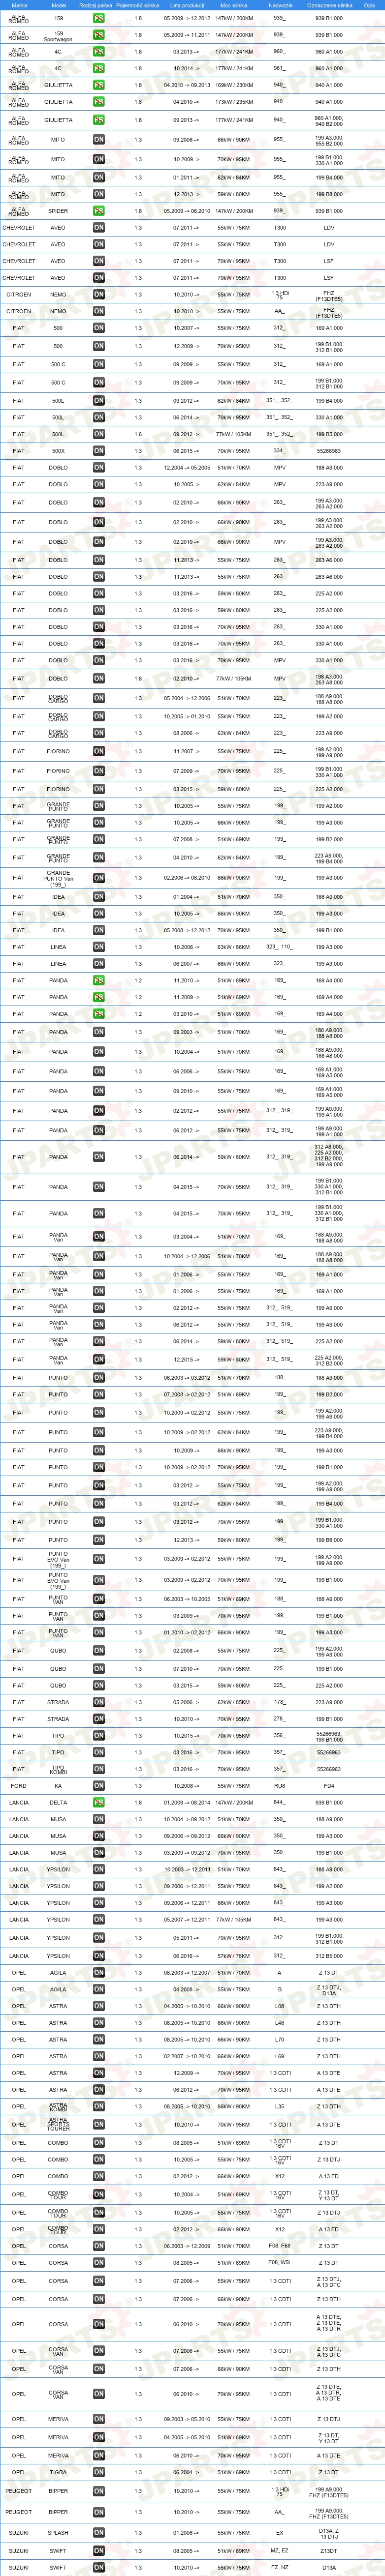
Task: Click diesel icon in Peugeot Bipper 1.3 HDi 75 row
Action: 98,2492
